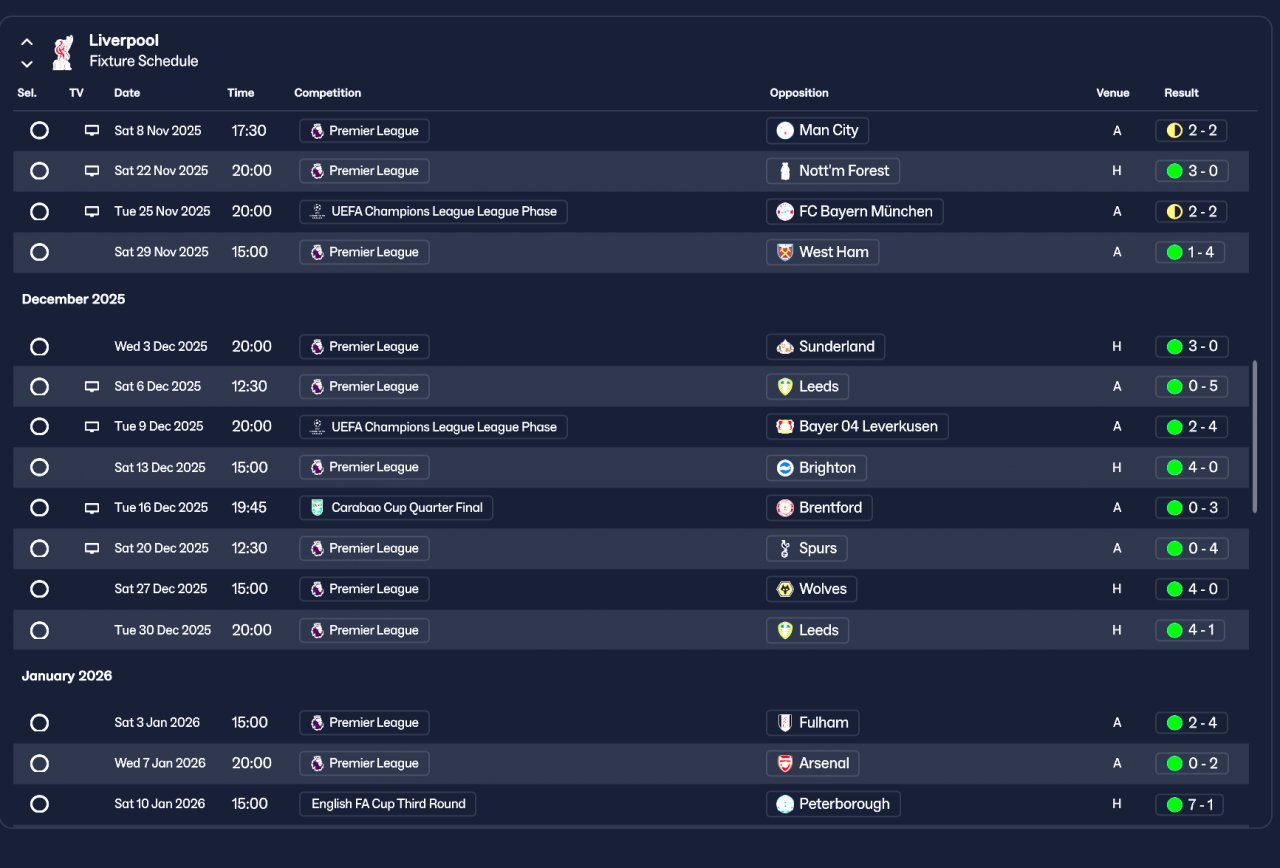Click the down chevron beside Fixture Schedule
This screenshot has width=1280, height=868.
(x=27, y=64)
